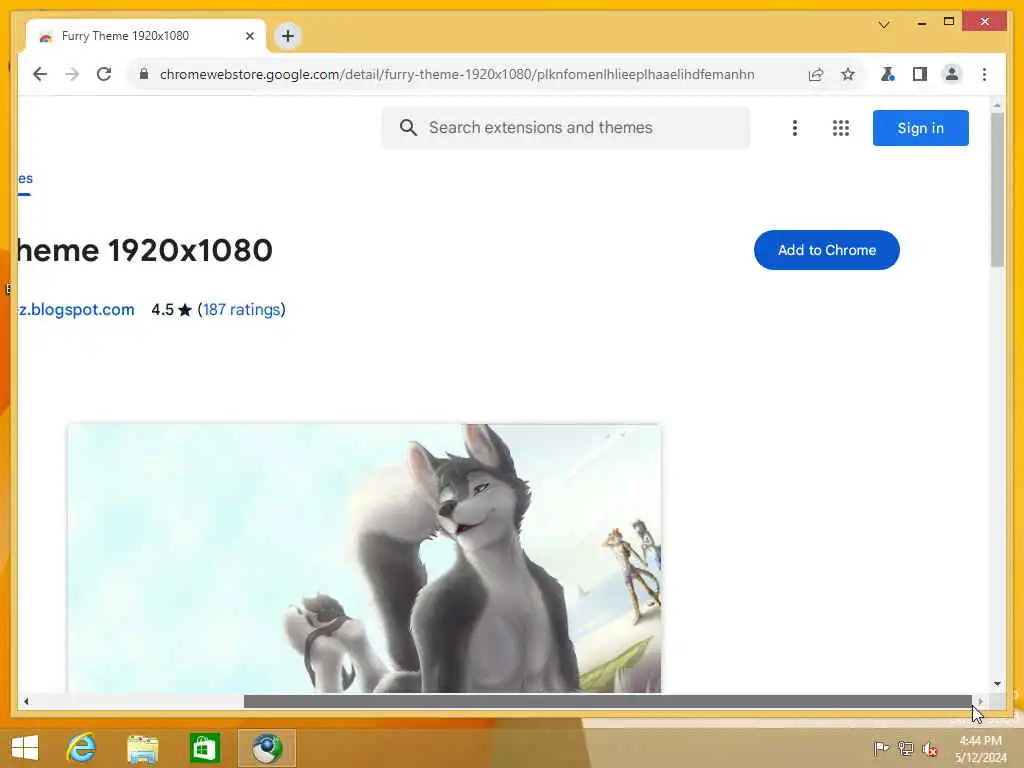This screenshot has height=768, width=1024.
Task: Go back to the previous page
Action: click(x=40, y=74)
